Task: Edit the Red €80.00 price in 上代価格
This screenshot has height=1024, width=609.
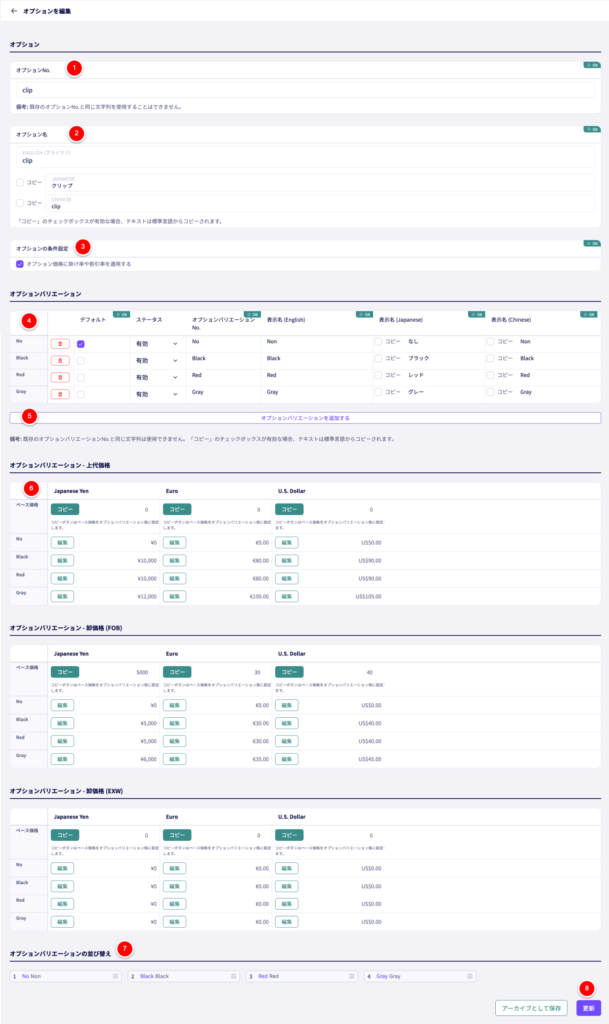Action: click(x=174, y=579)
